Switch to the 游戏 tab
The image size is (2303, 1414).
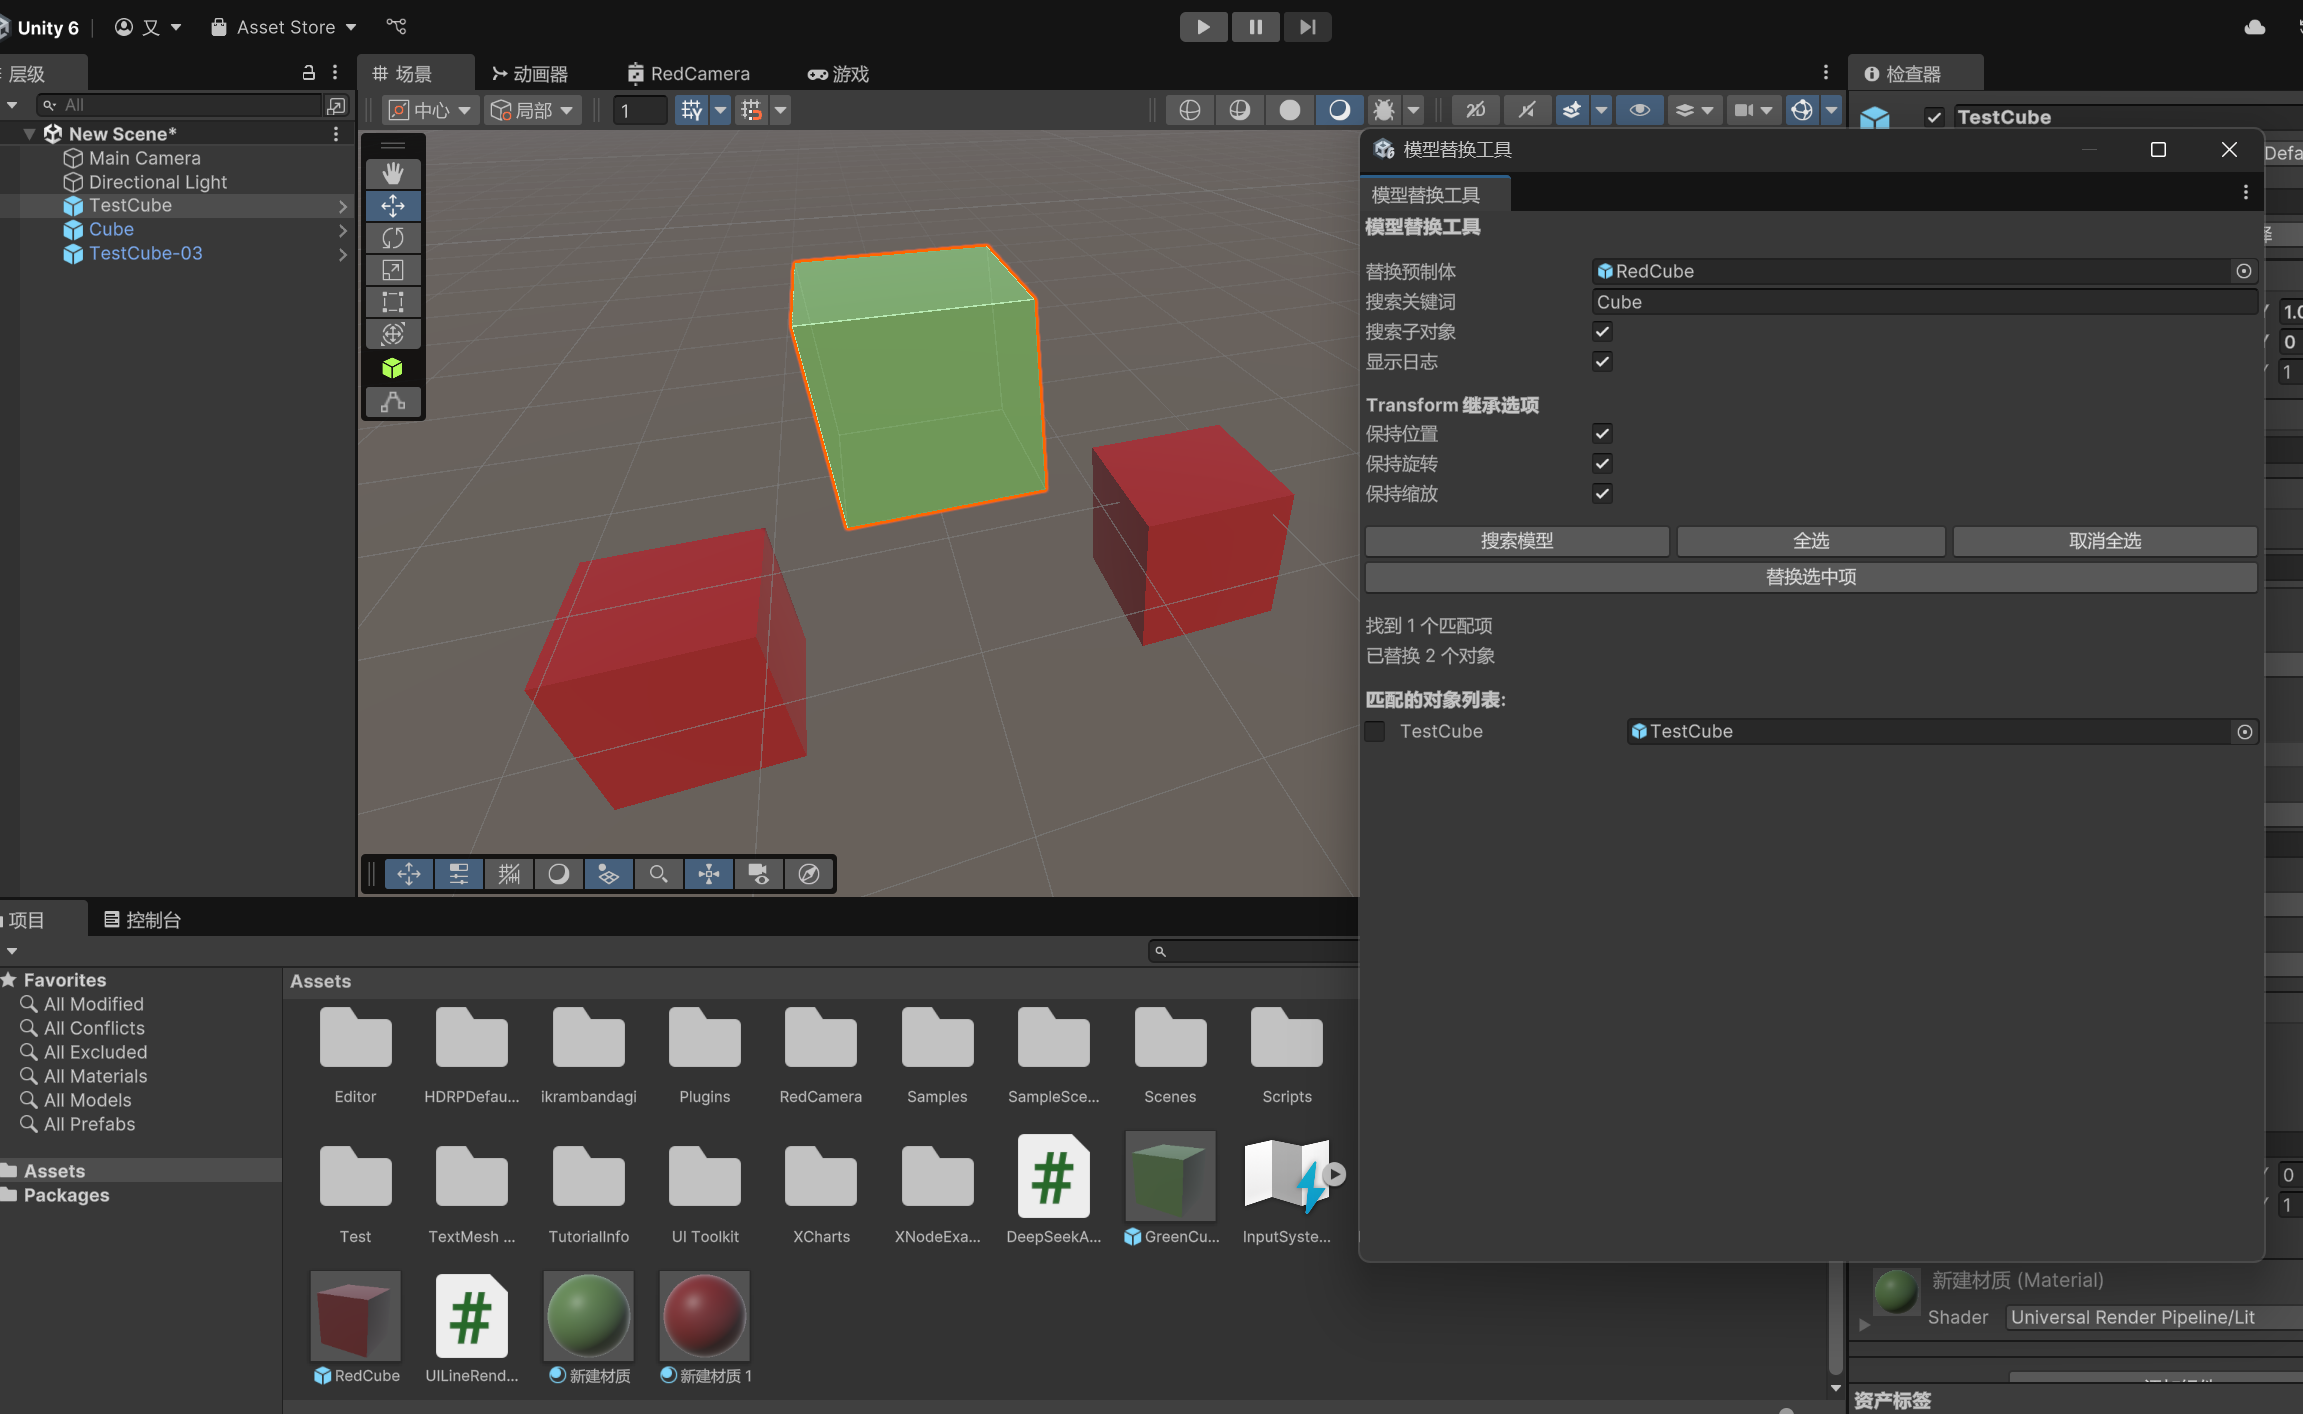click(838, 74)
